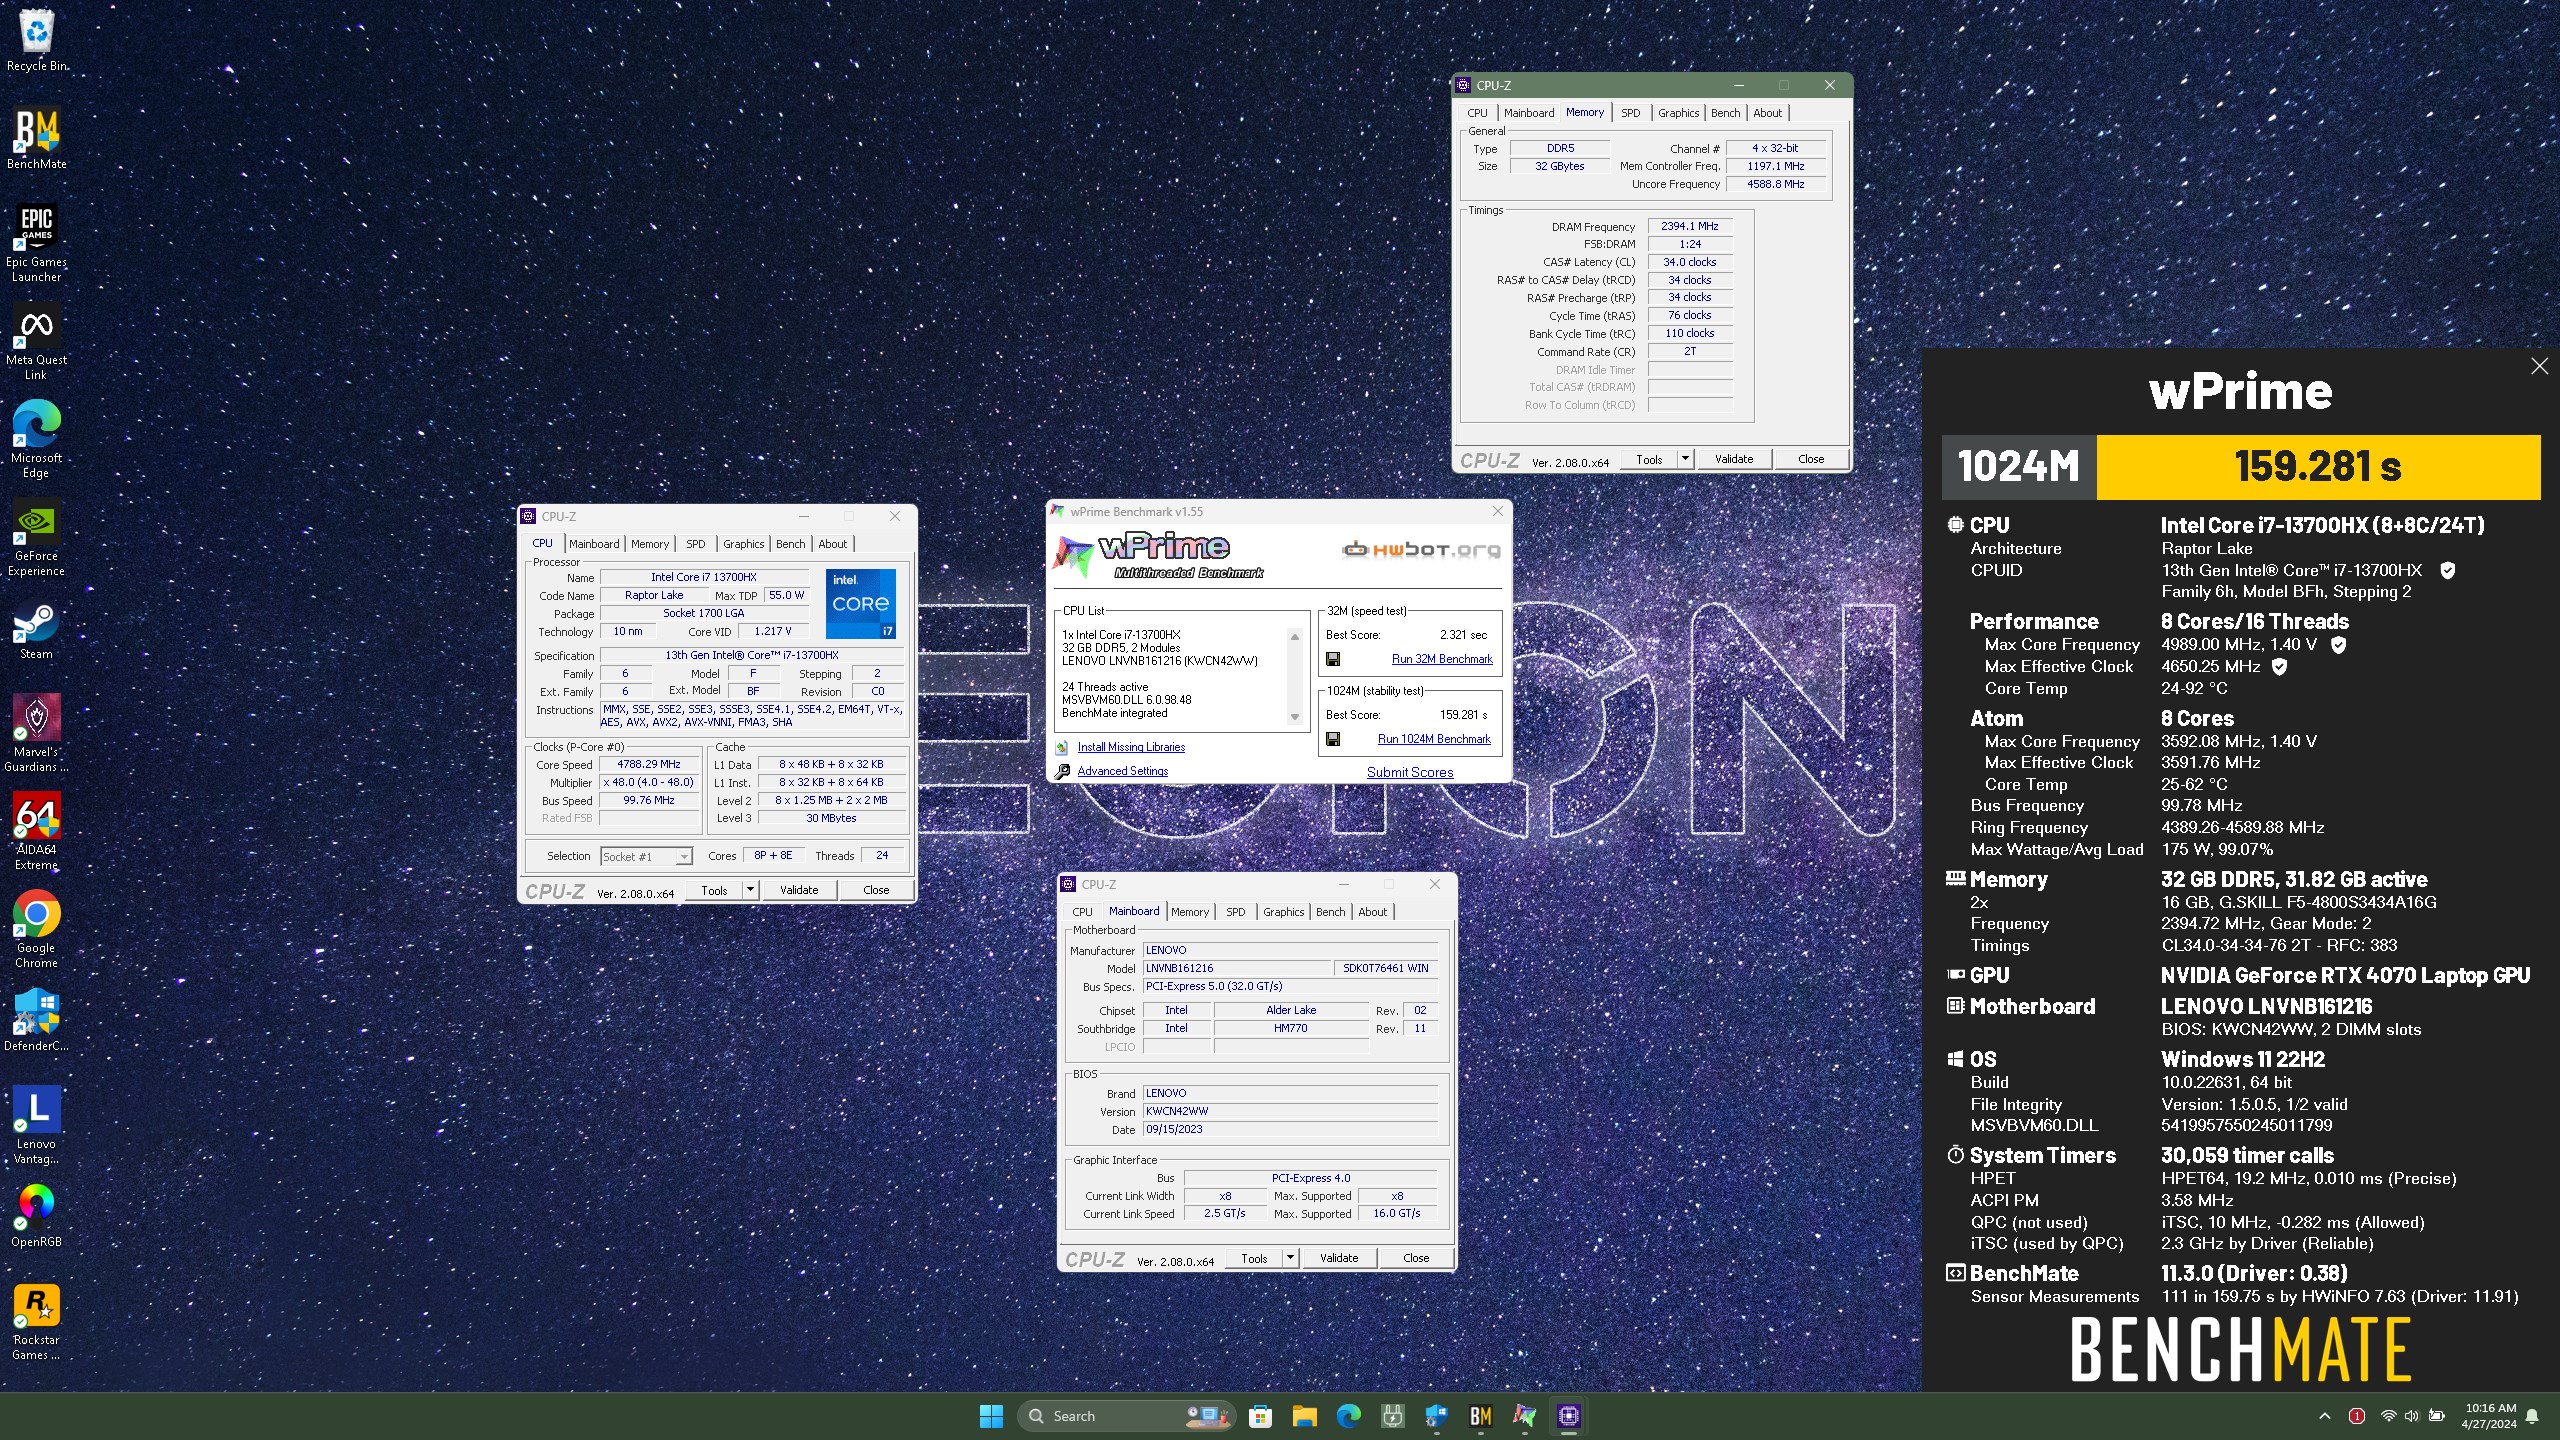
Task: Open Microsoft Store from the taskbar
Action: tap(1260, 1416)
